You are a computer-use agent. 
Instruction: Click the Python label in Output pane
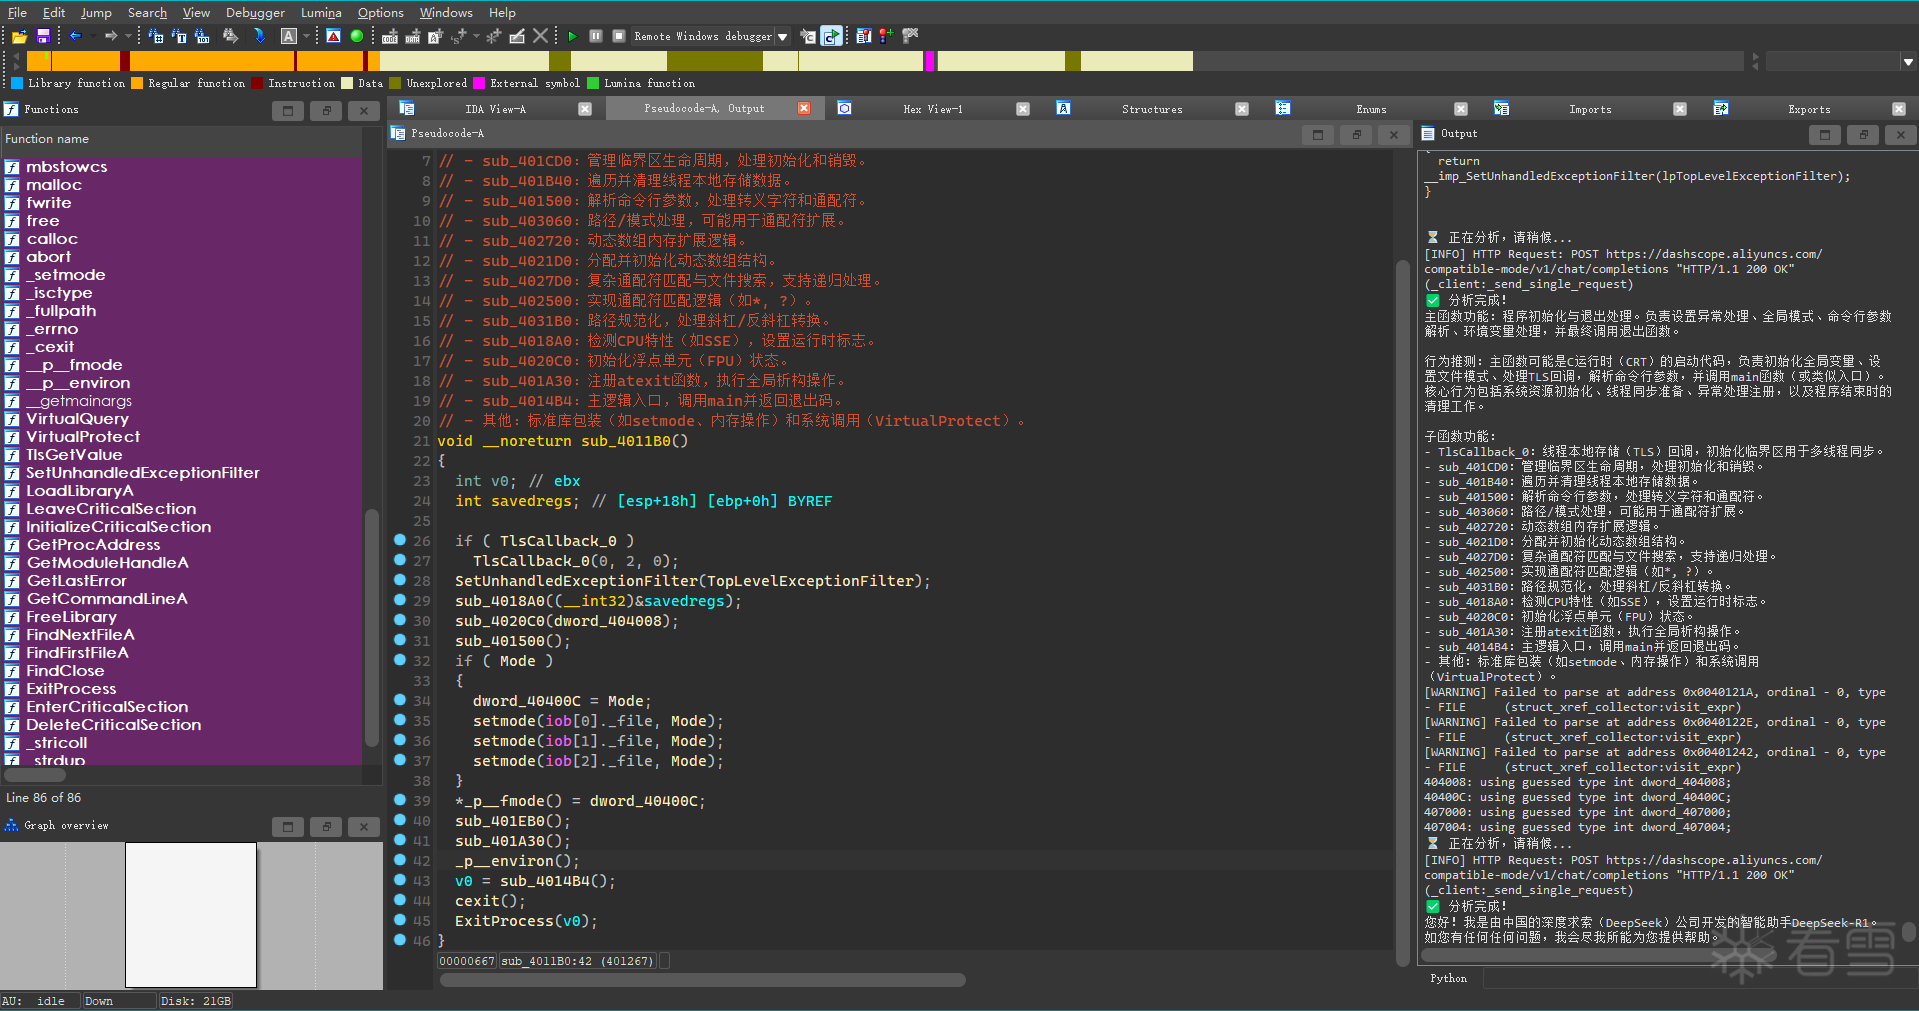1448,978
